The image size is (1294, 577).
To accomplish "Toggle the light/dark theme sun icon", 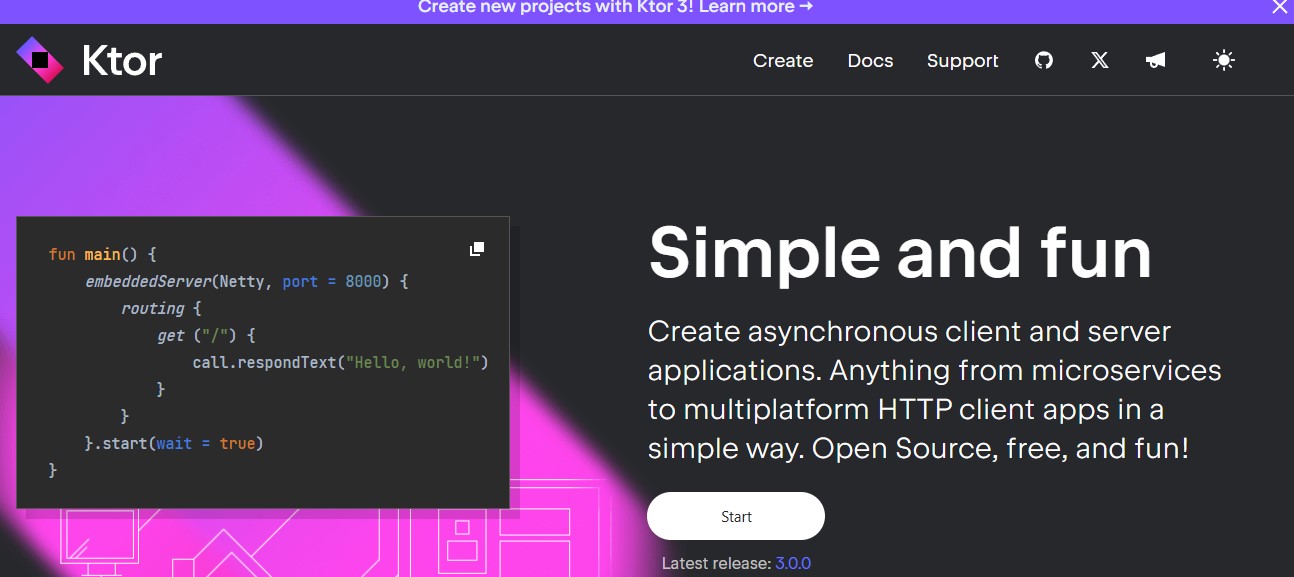I will coord(1224,61).
